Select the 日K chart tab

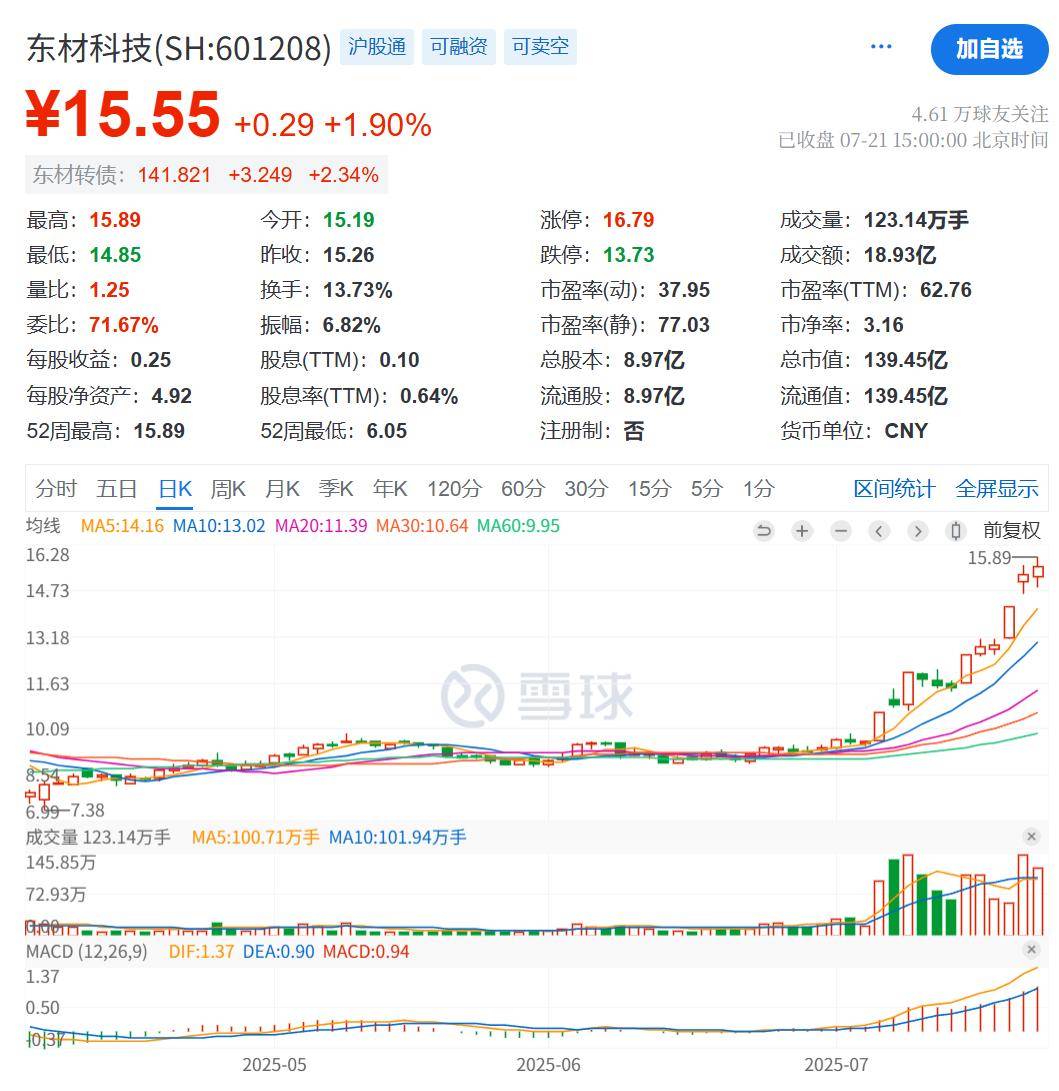[x=175, y=488]
